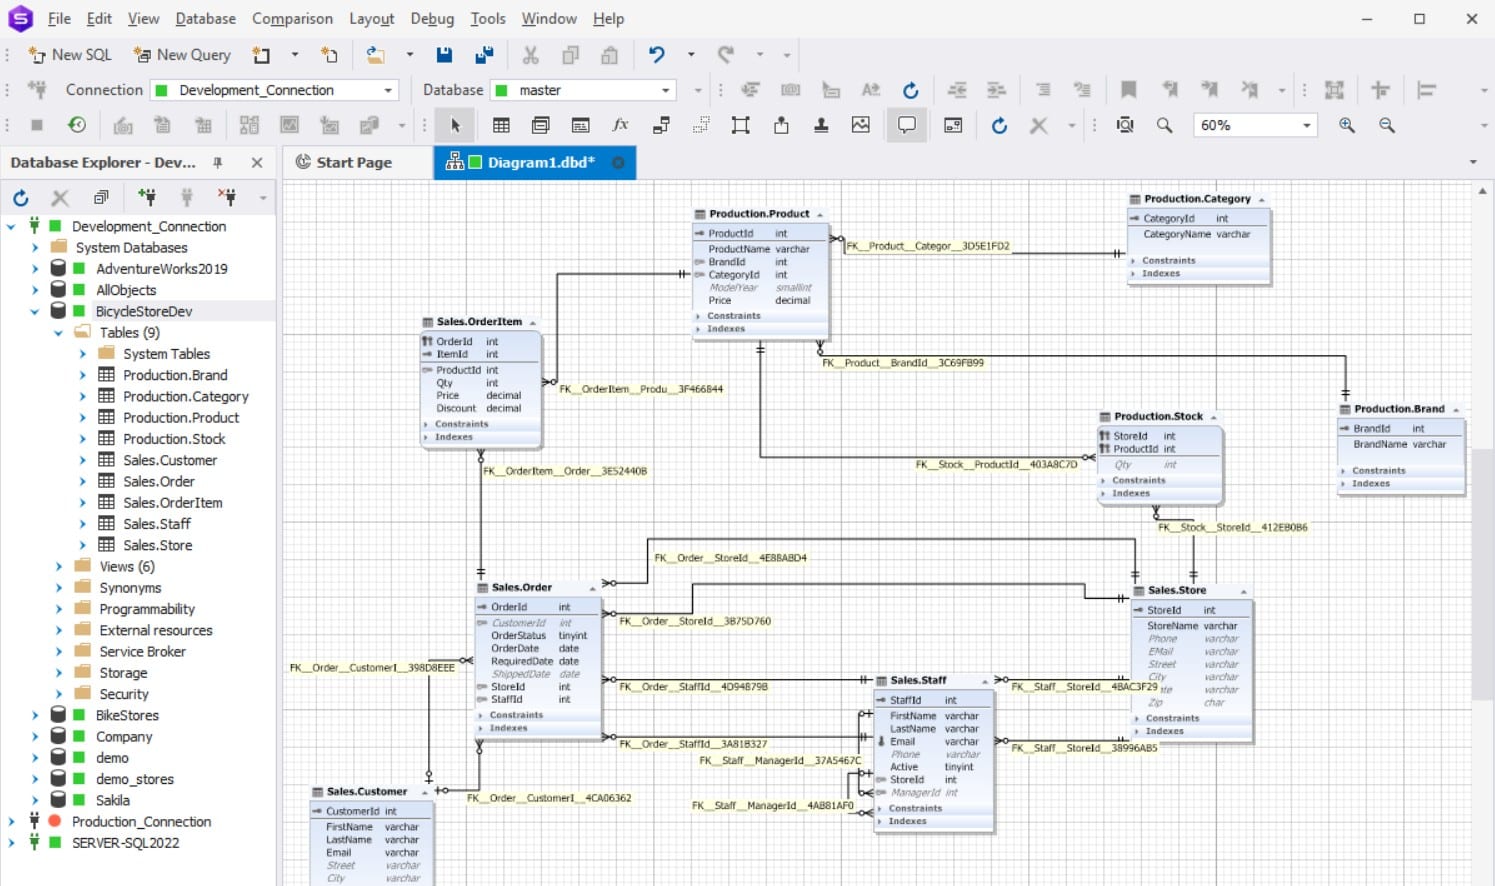Open the Database combo box showing master
Image resolution: width=1495 pixels, height=886 pixels.
(584, 90)
